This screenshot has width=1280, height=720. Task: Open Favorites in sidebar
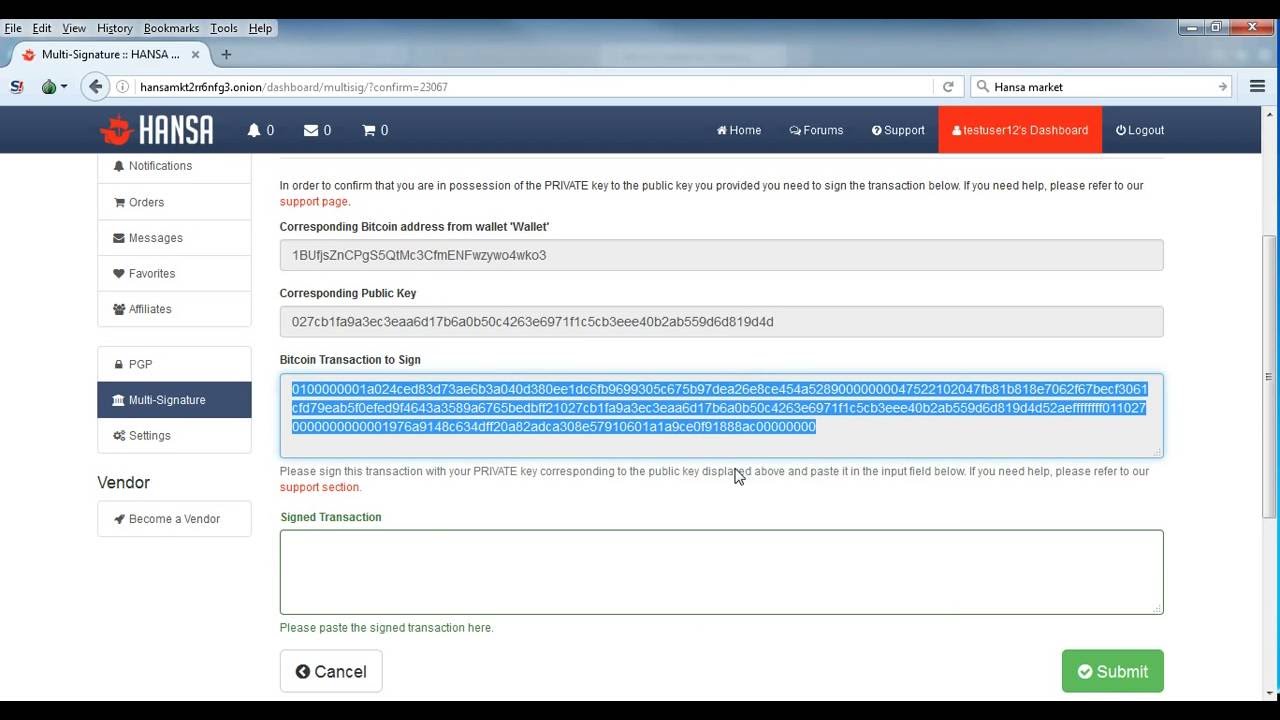[174, 273]
